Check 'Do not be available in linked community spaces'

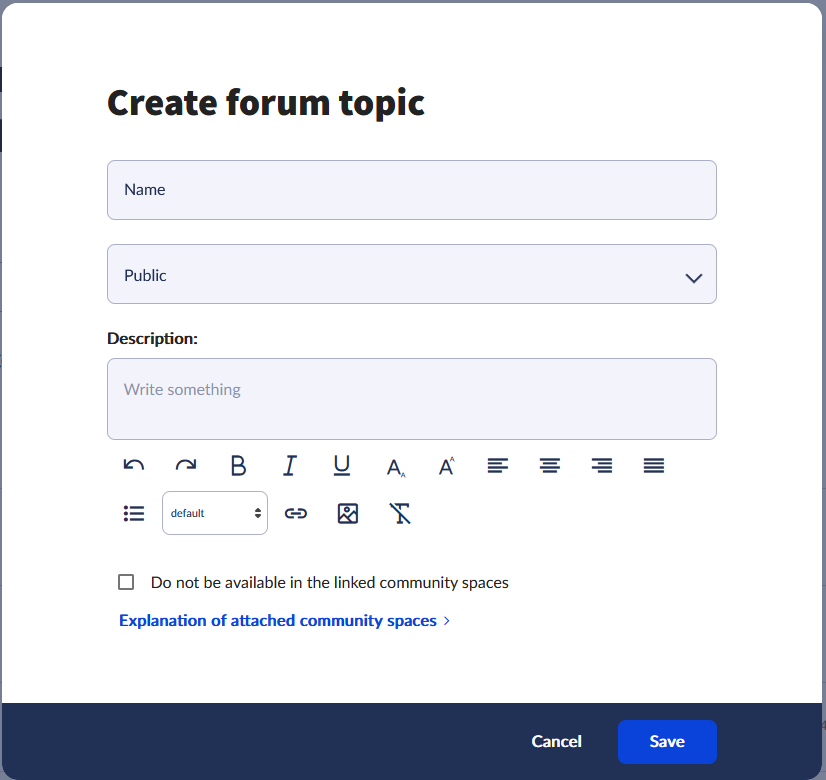pos(126,582)
